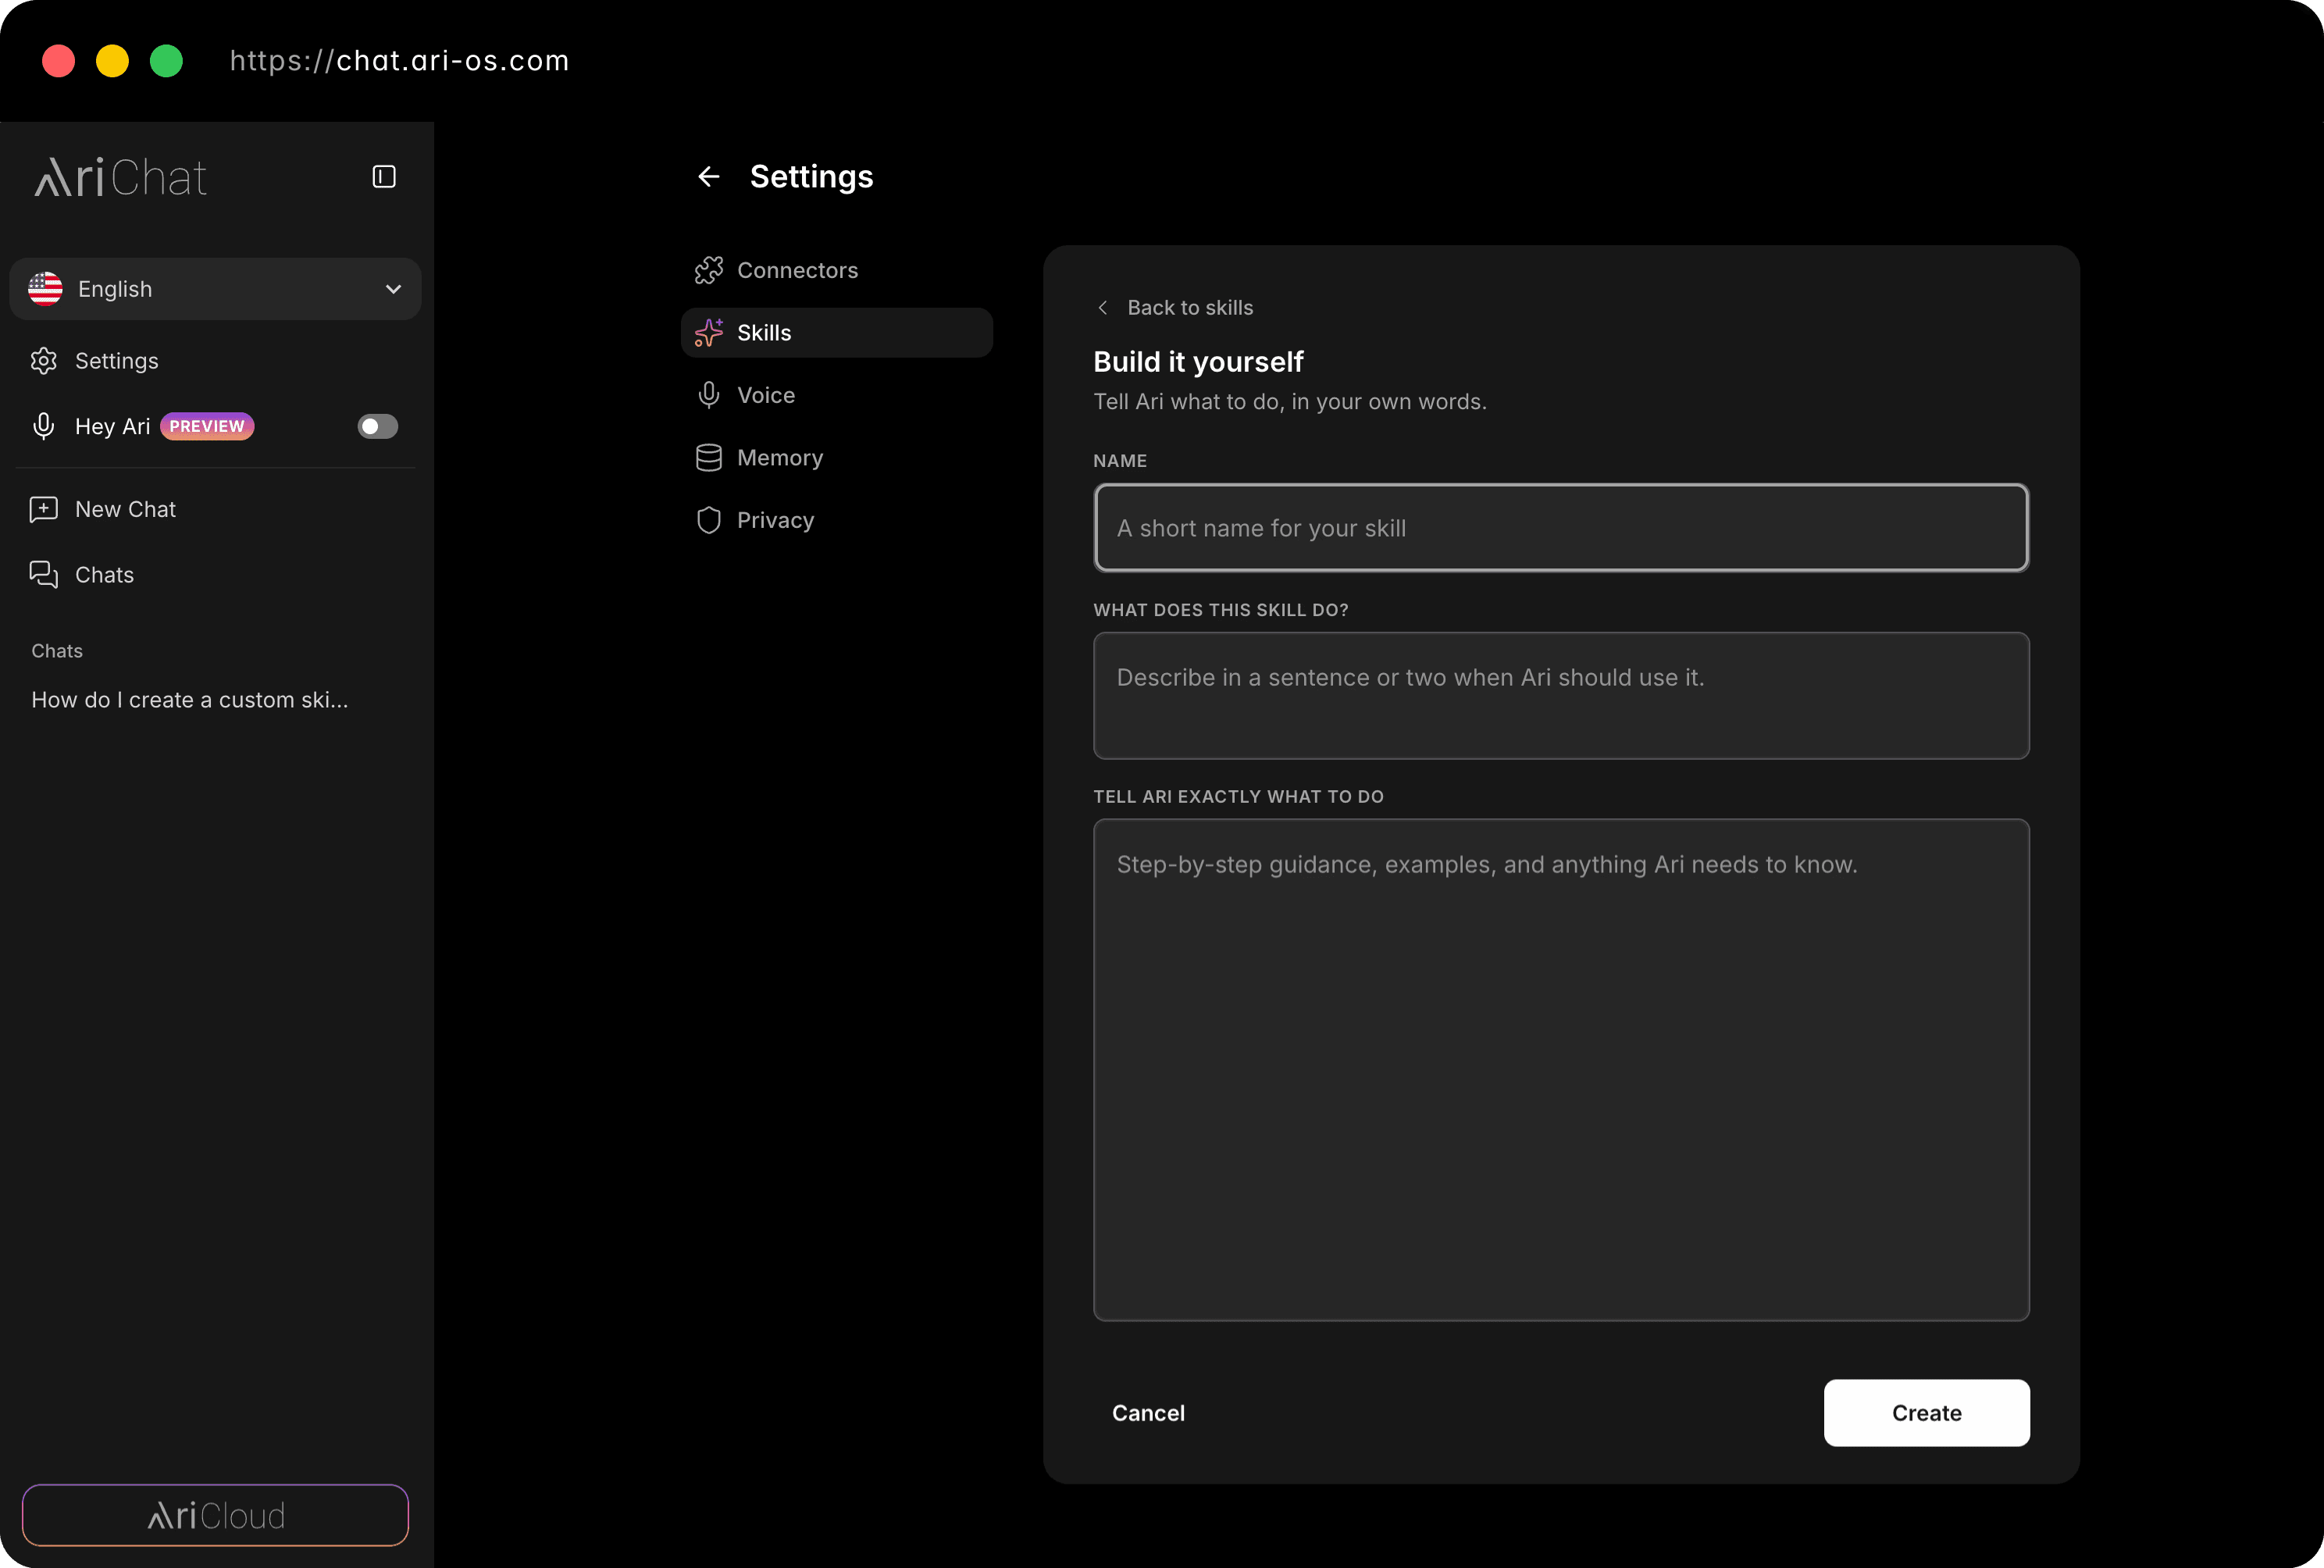2324x1568 pixels.
Task: Click the small 'Chats' section header
Action: coord(57,651)
